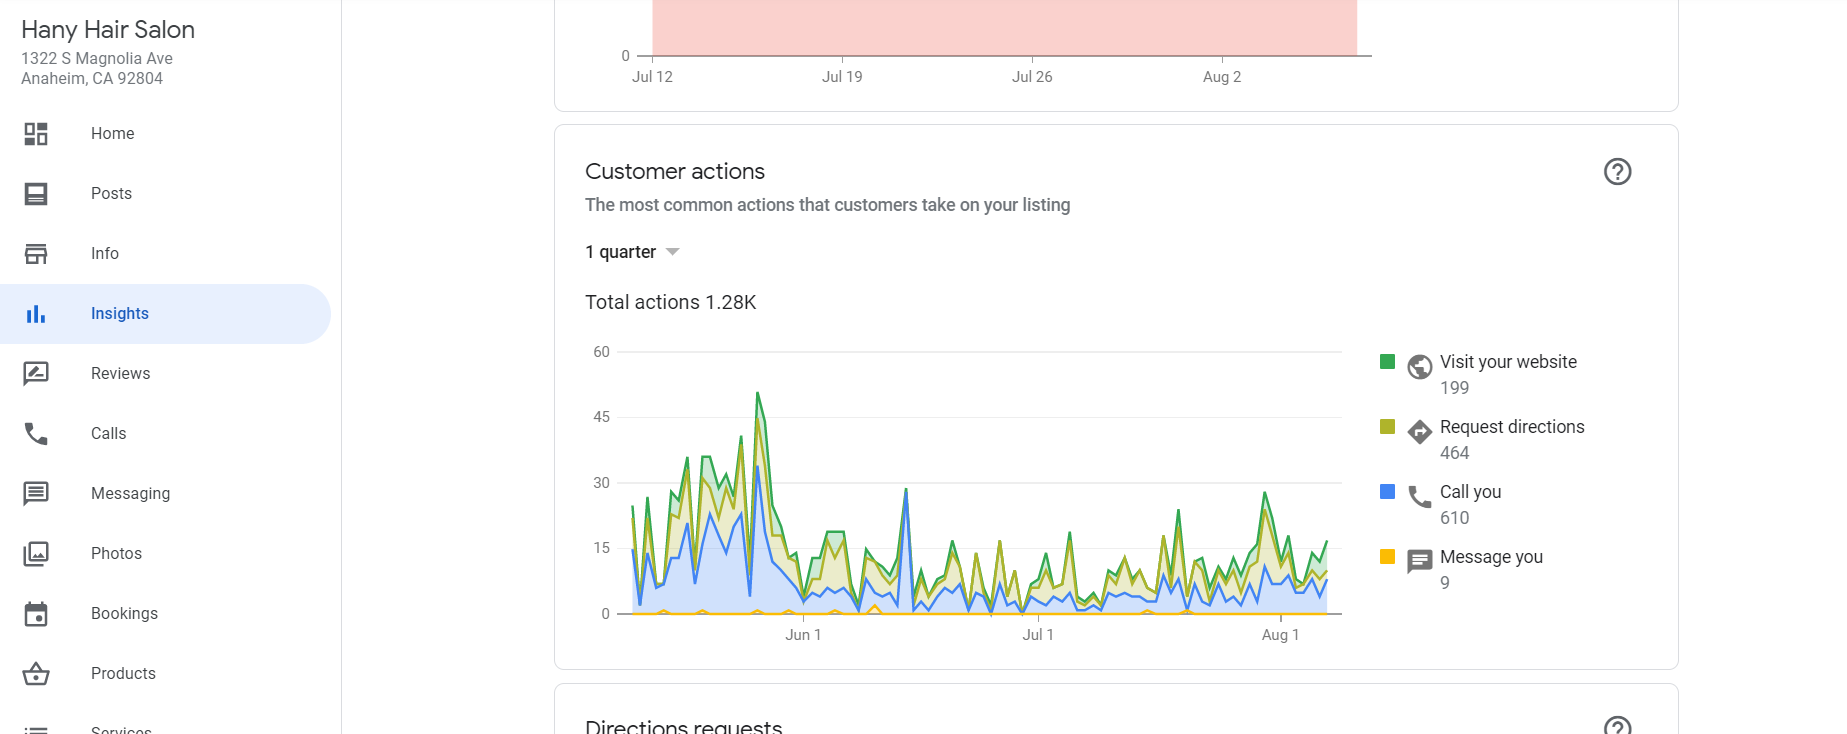This screenshot has width=1847, height=734.
Task: Click the Calls phone icon in sidebar
Action: pos(36,434)
